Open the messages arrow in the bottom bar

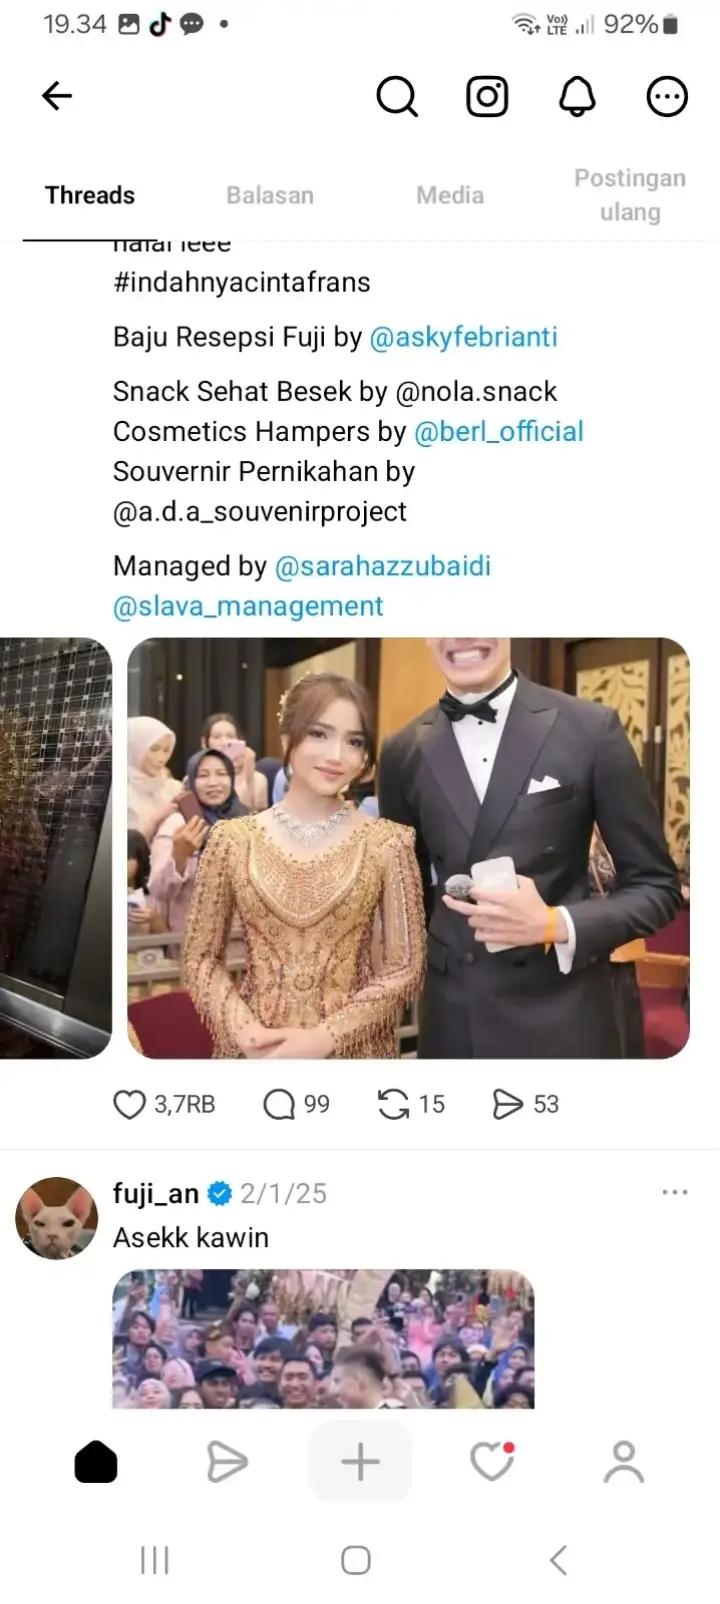click(227, 1462)
